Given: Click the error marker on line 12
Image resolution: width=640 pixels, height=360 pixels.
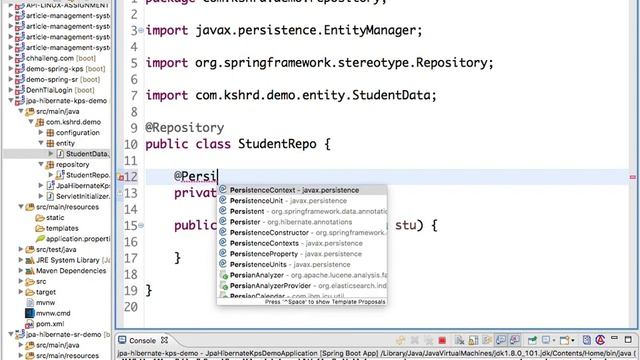Looking at the screenshot, I should point(121,177).
